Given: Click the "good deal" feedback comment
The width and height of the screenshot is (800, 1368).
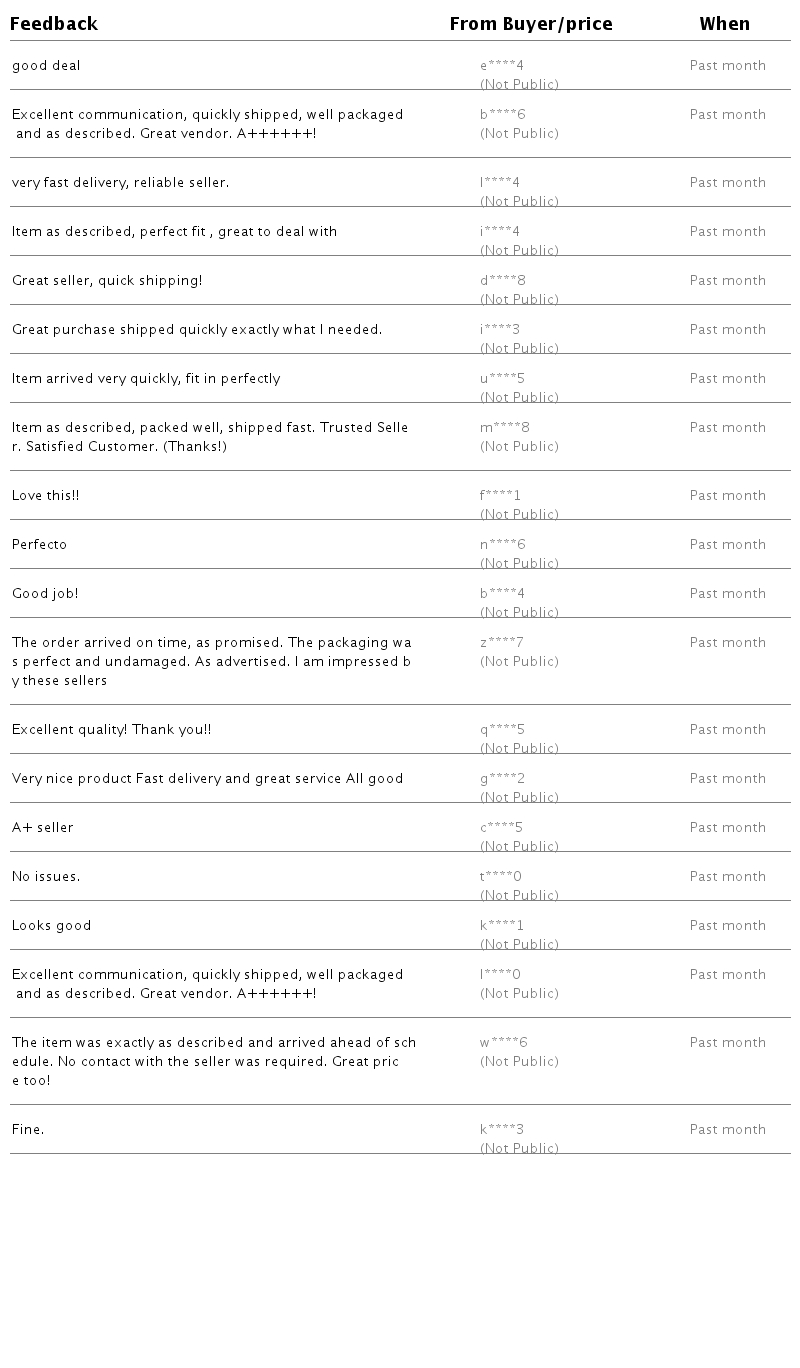Looking at the screenshot, I should point(46,66).
